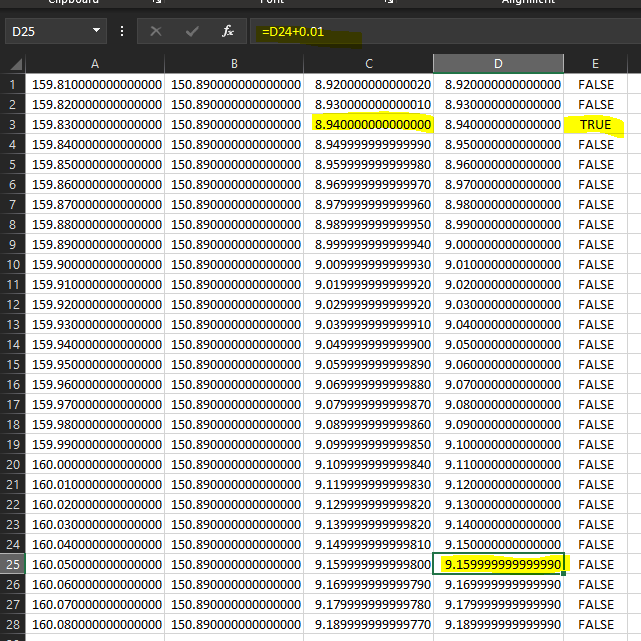Click cell with value 9.14999999999810
This screenshot has width=641, height=641.
(x=369, y=545)
